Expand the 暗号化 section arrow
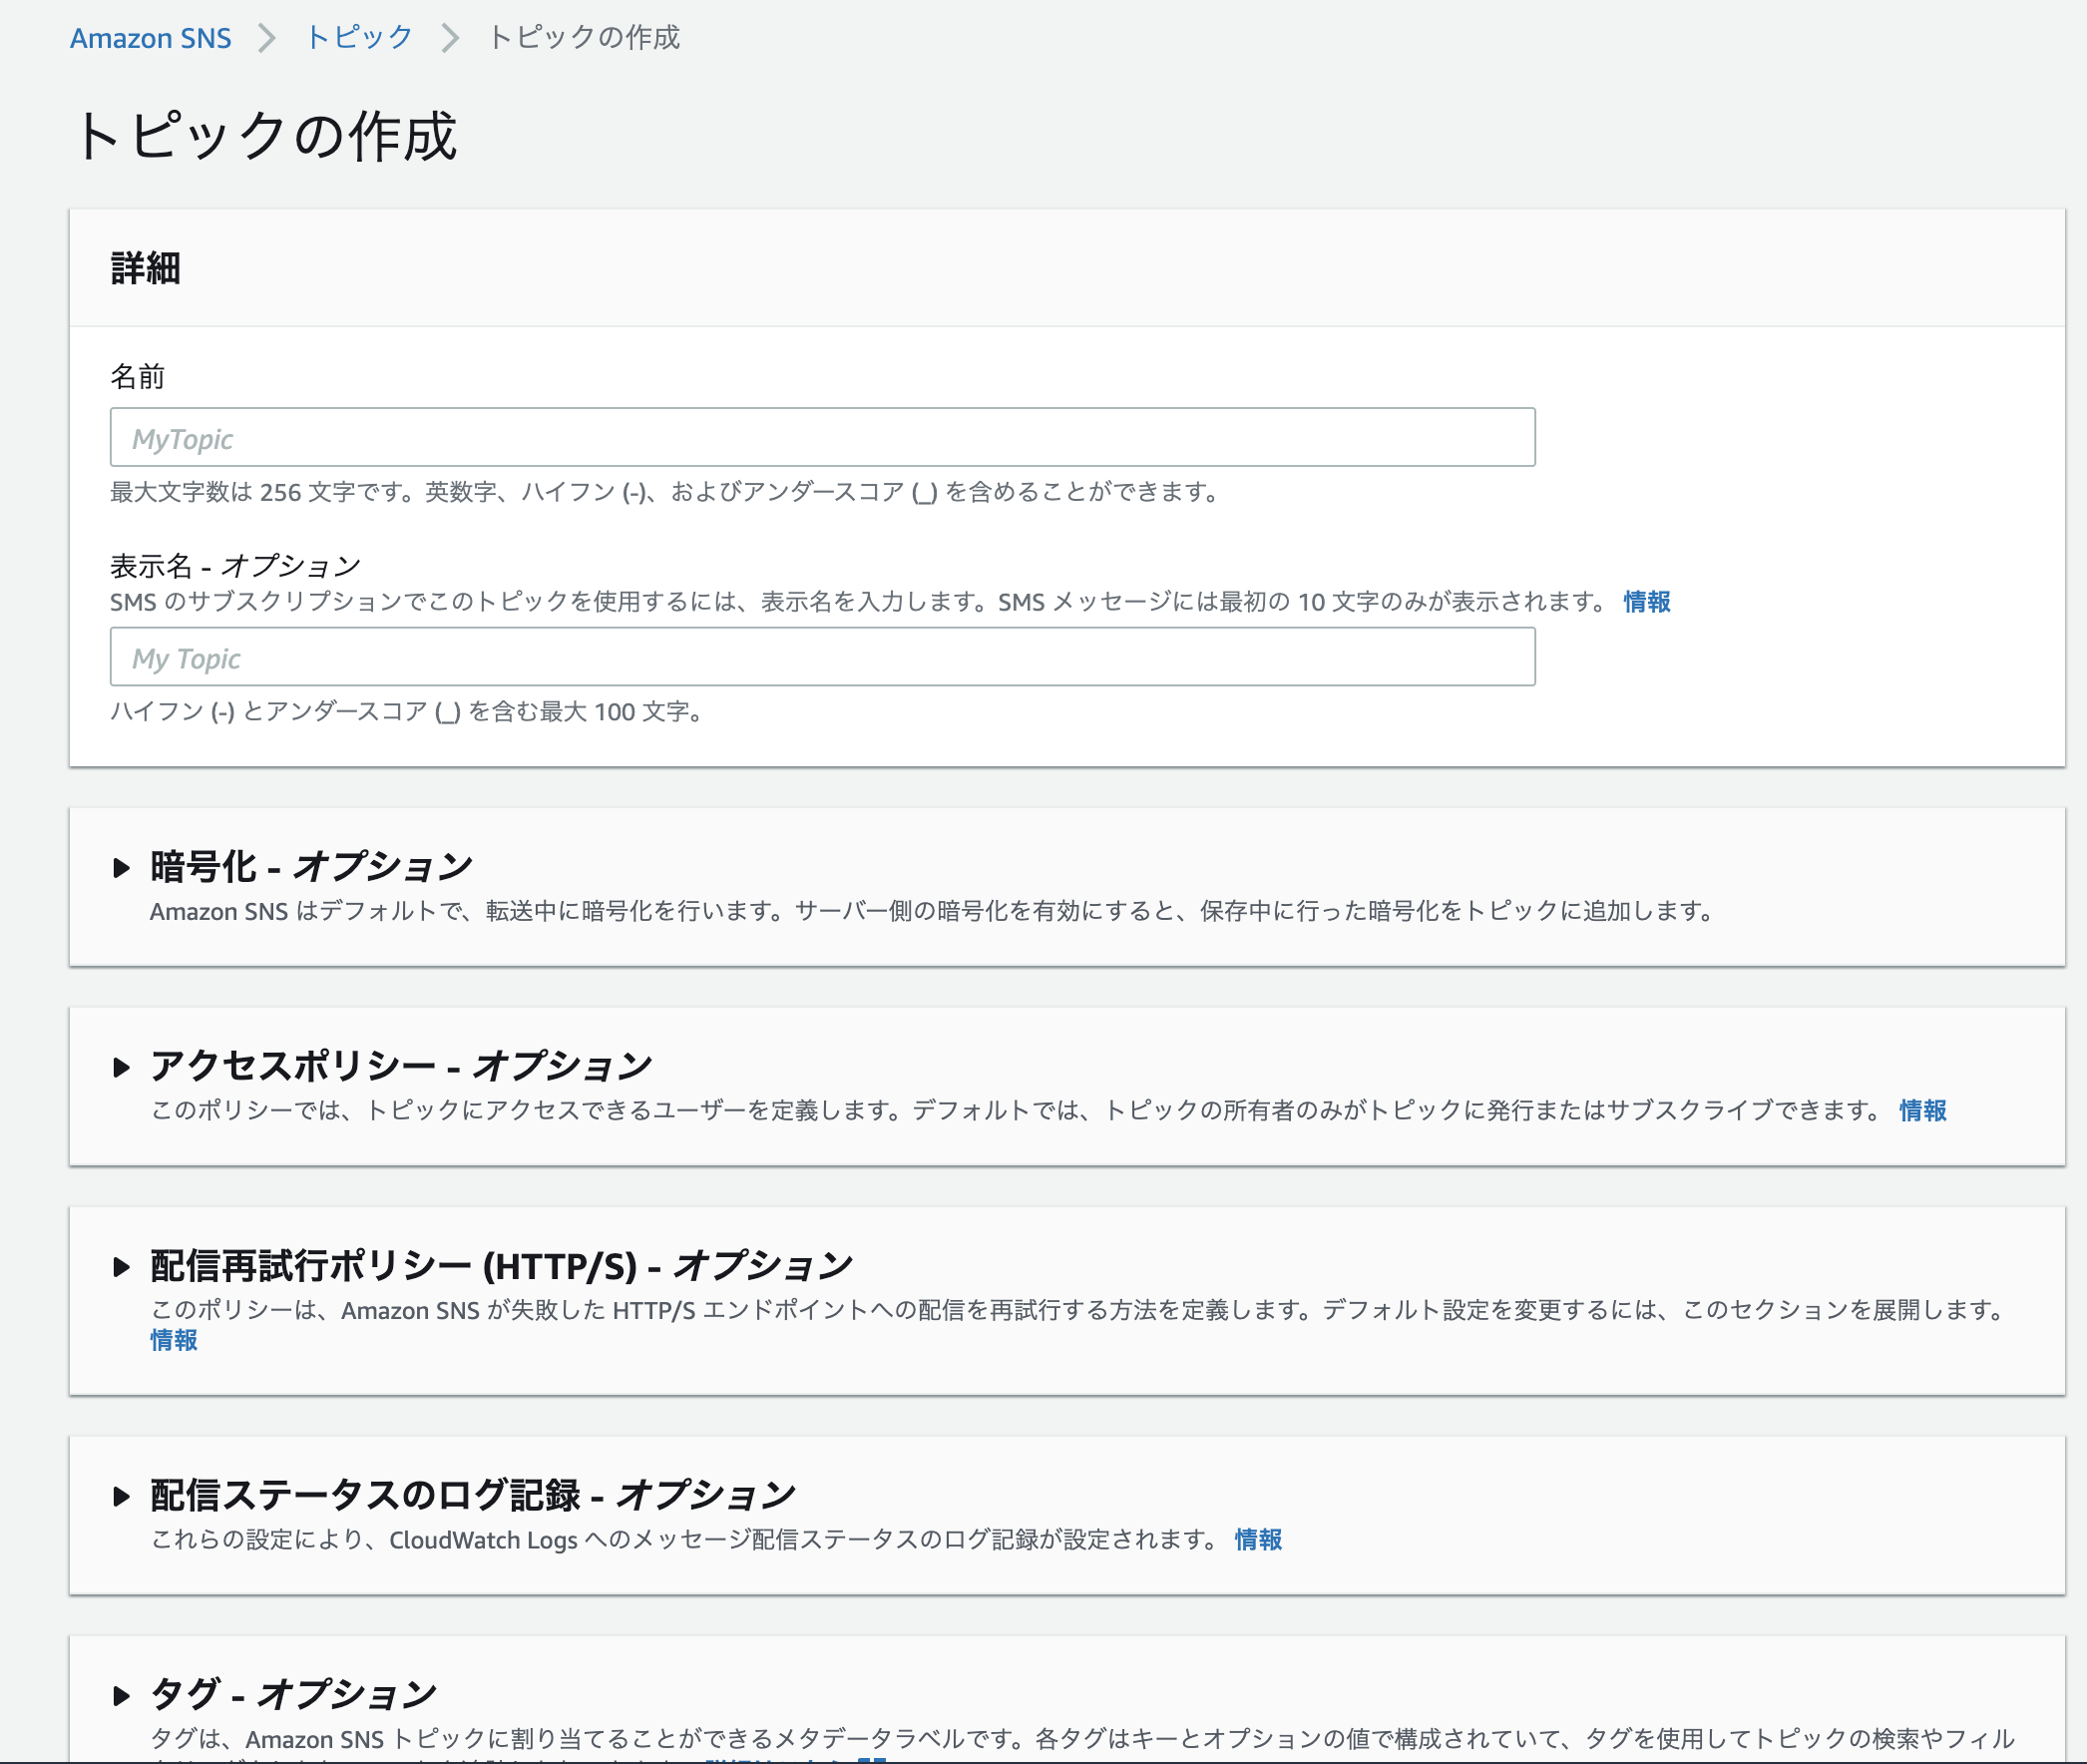Screen dimensions: 2087x1764 pos(121,867)
